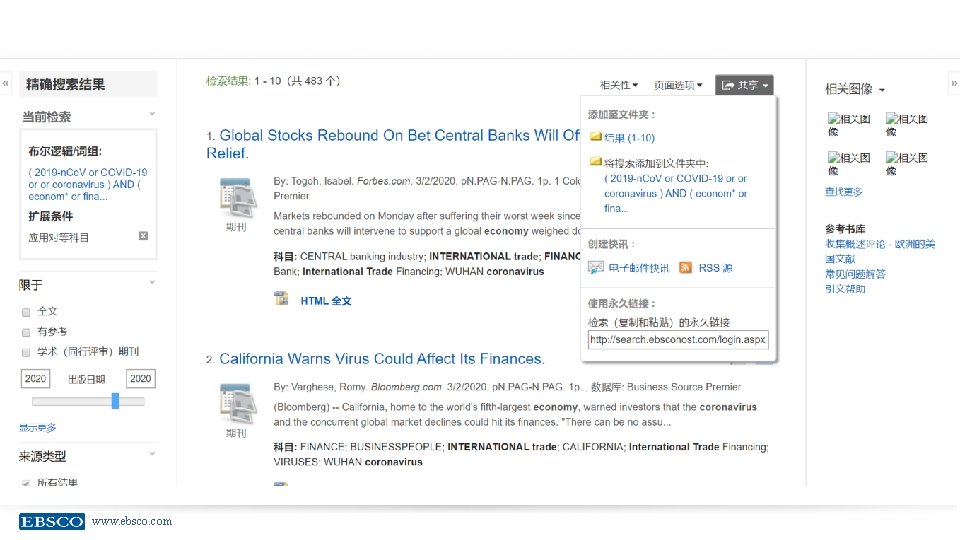The height and width of the screenshot is (540, 960).
Task: Open the second related image in top row
Action: (x=907, y=124)
